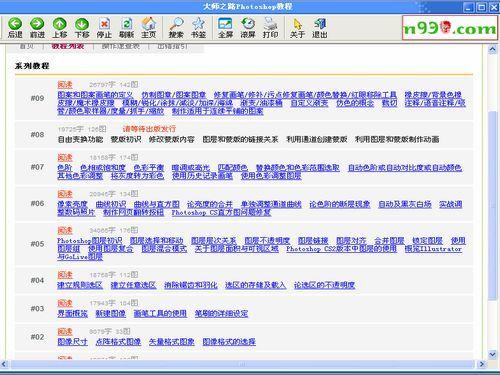
Task: Open 阅读 link in row #04
Action: [x=65, y=275]
